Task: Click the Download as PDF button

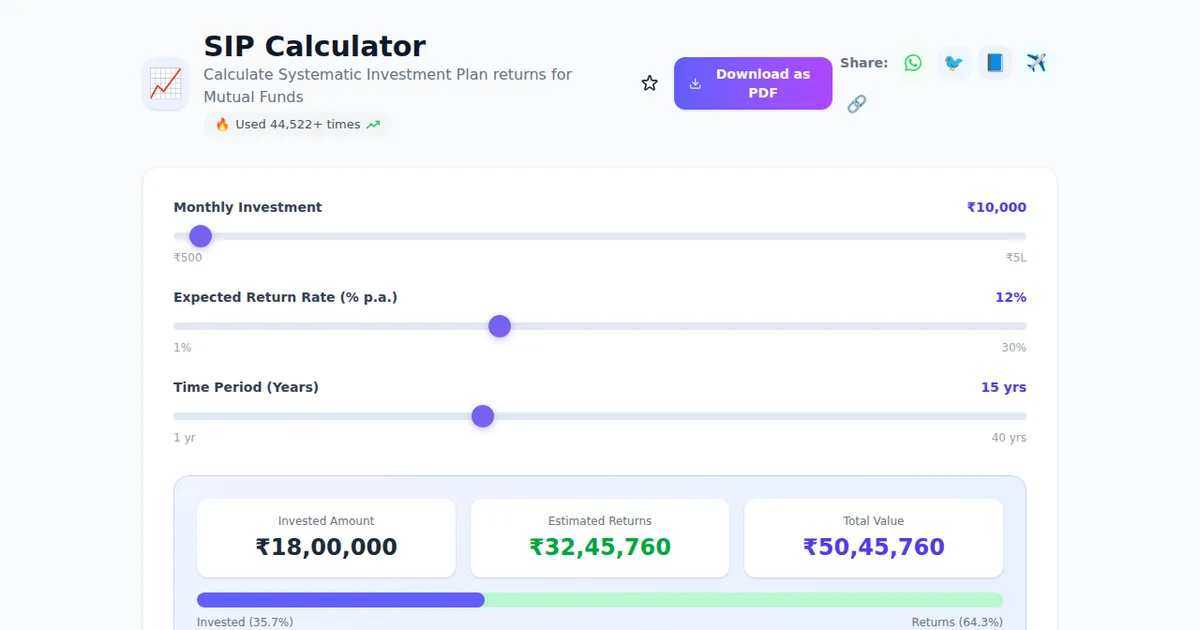Action: click(752, 83)
